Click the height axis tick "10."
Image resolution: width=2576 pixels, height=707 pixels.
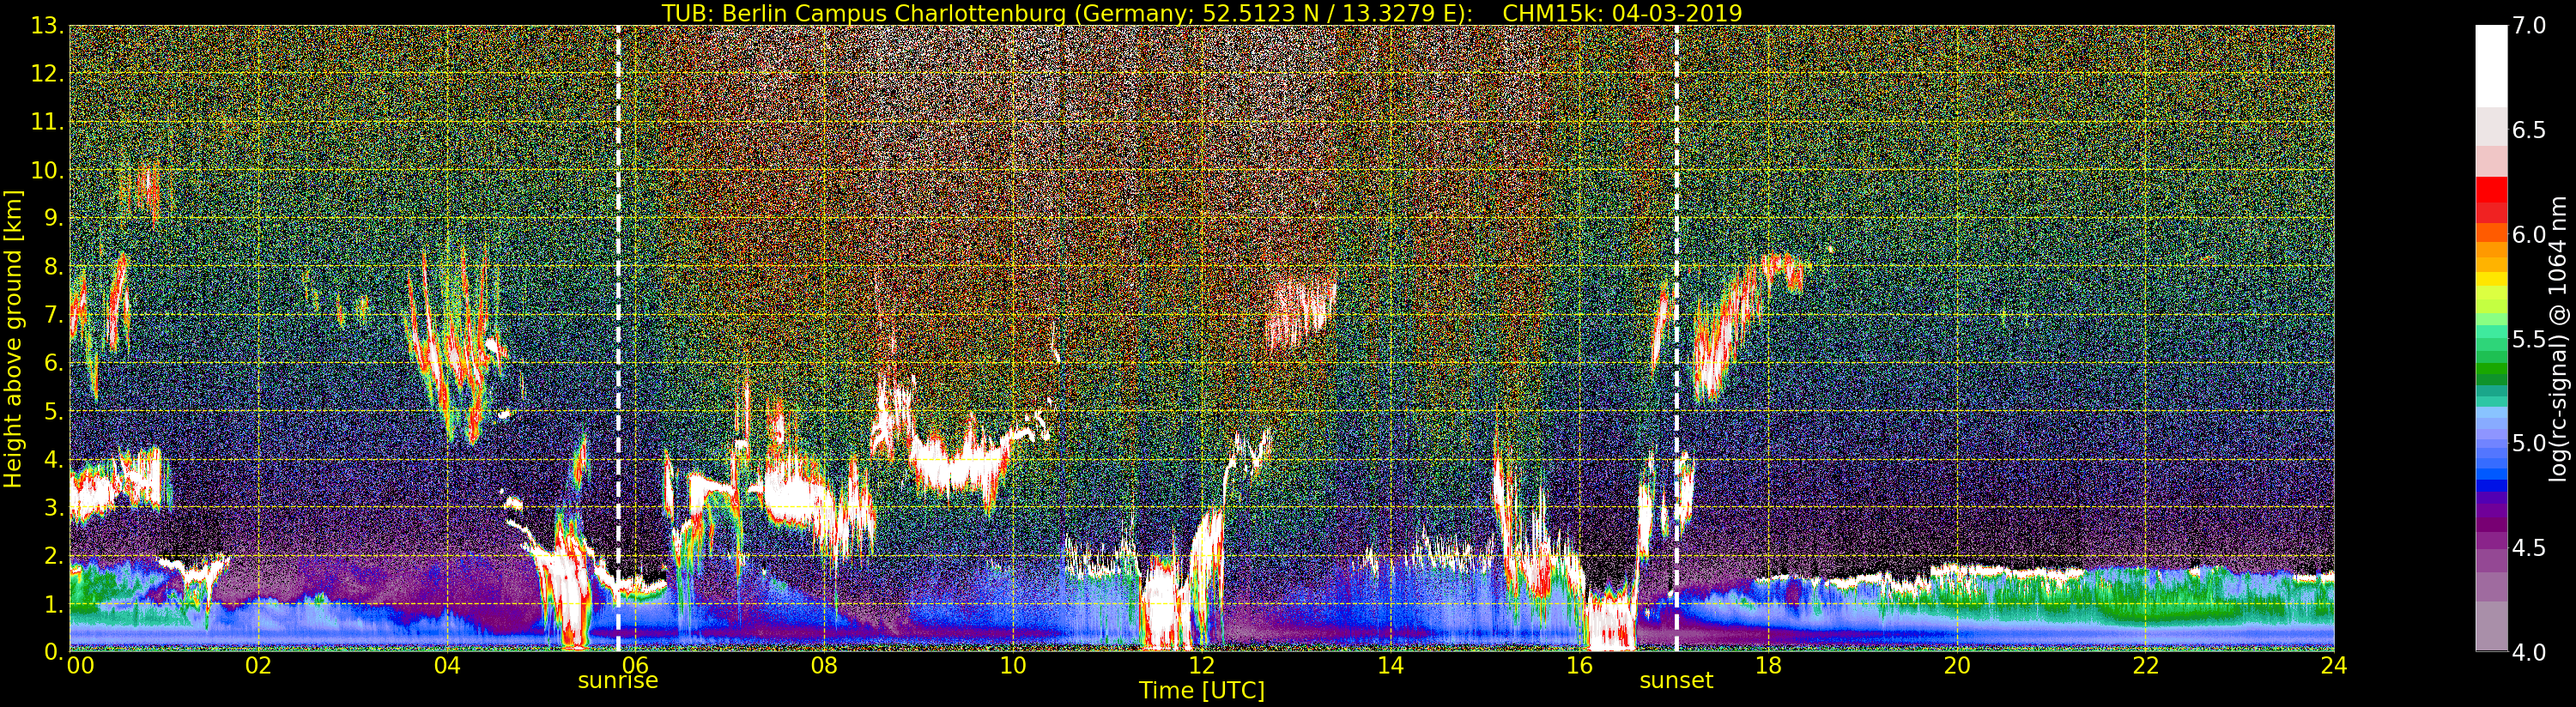pyautogui.click(x=47, y=171)
